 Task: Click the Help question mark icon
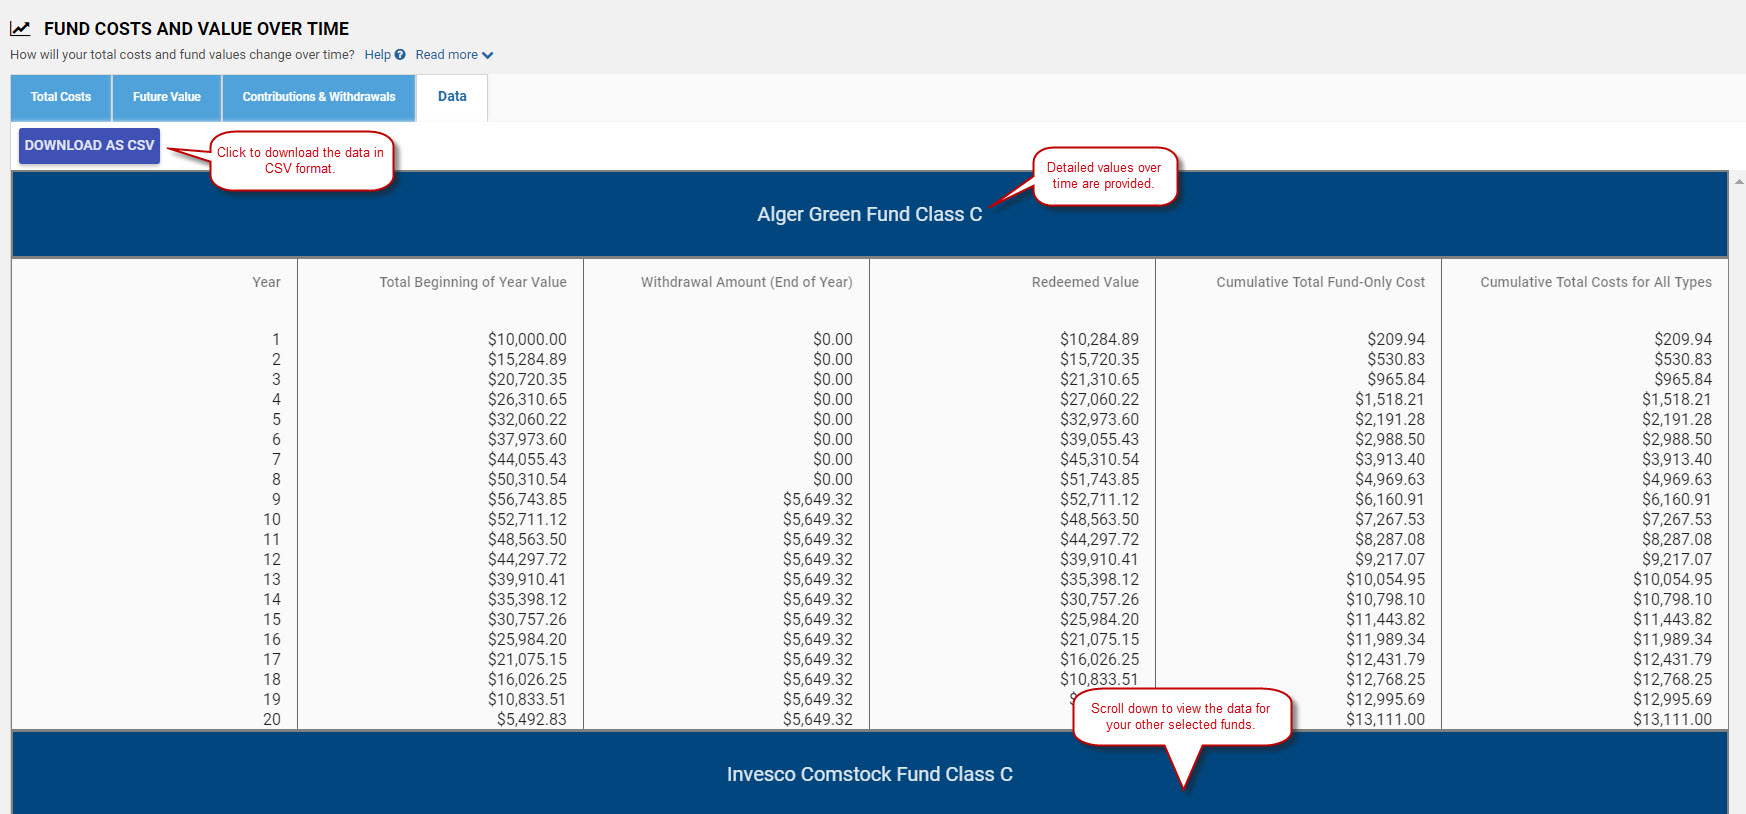[x=400, y=55]
